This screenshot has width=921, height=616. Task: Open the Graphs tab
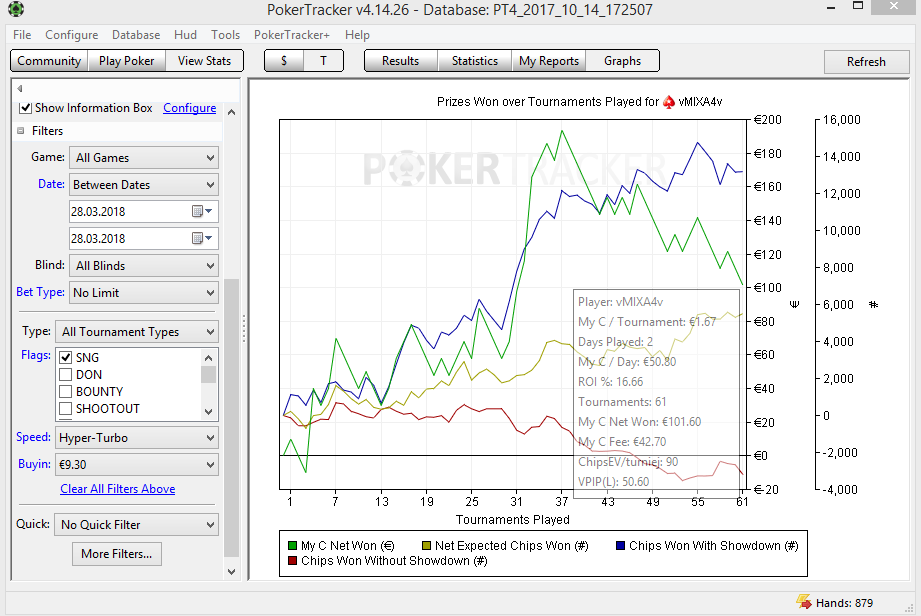coord(623,60)
